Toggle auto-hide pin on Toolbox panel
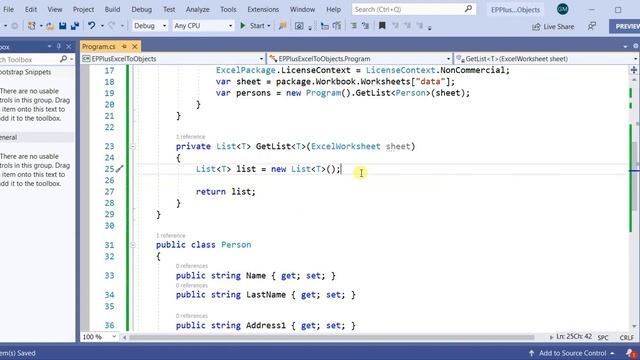 [x=59, y=47]
